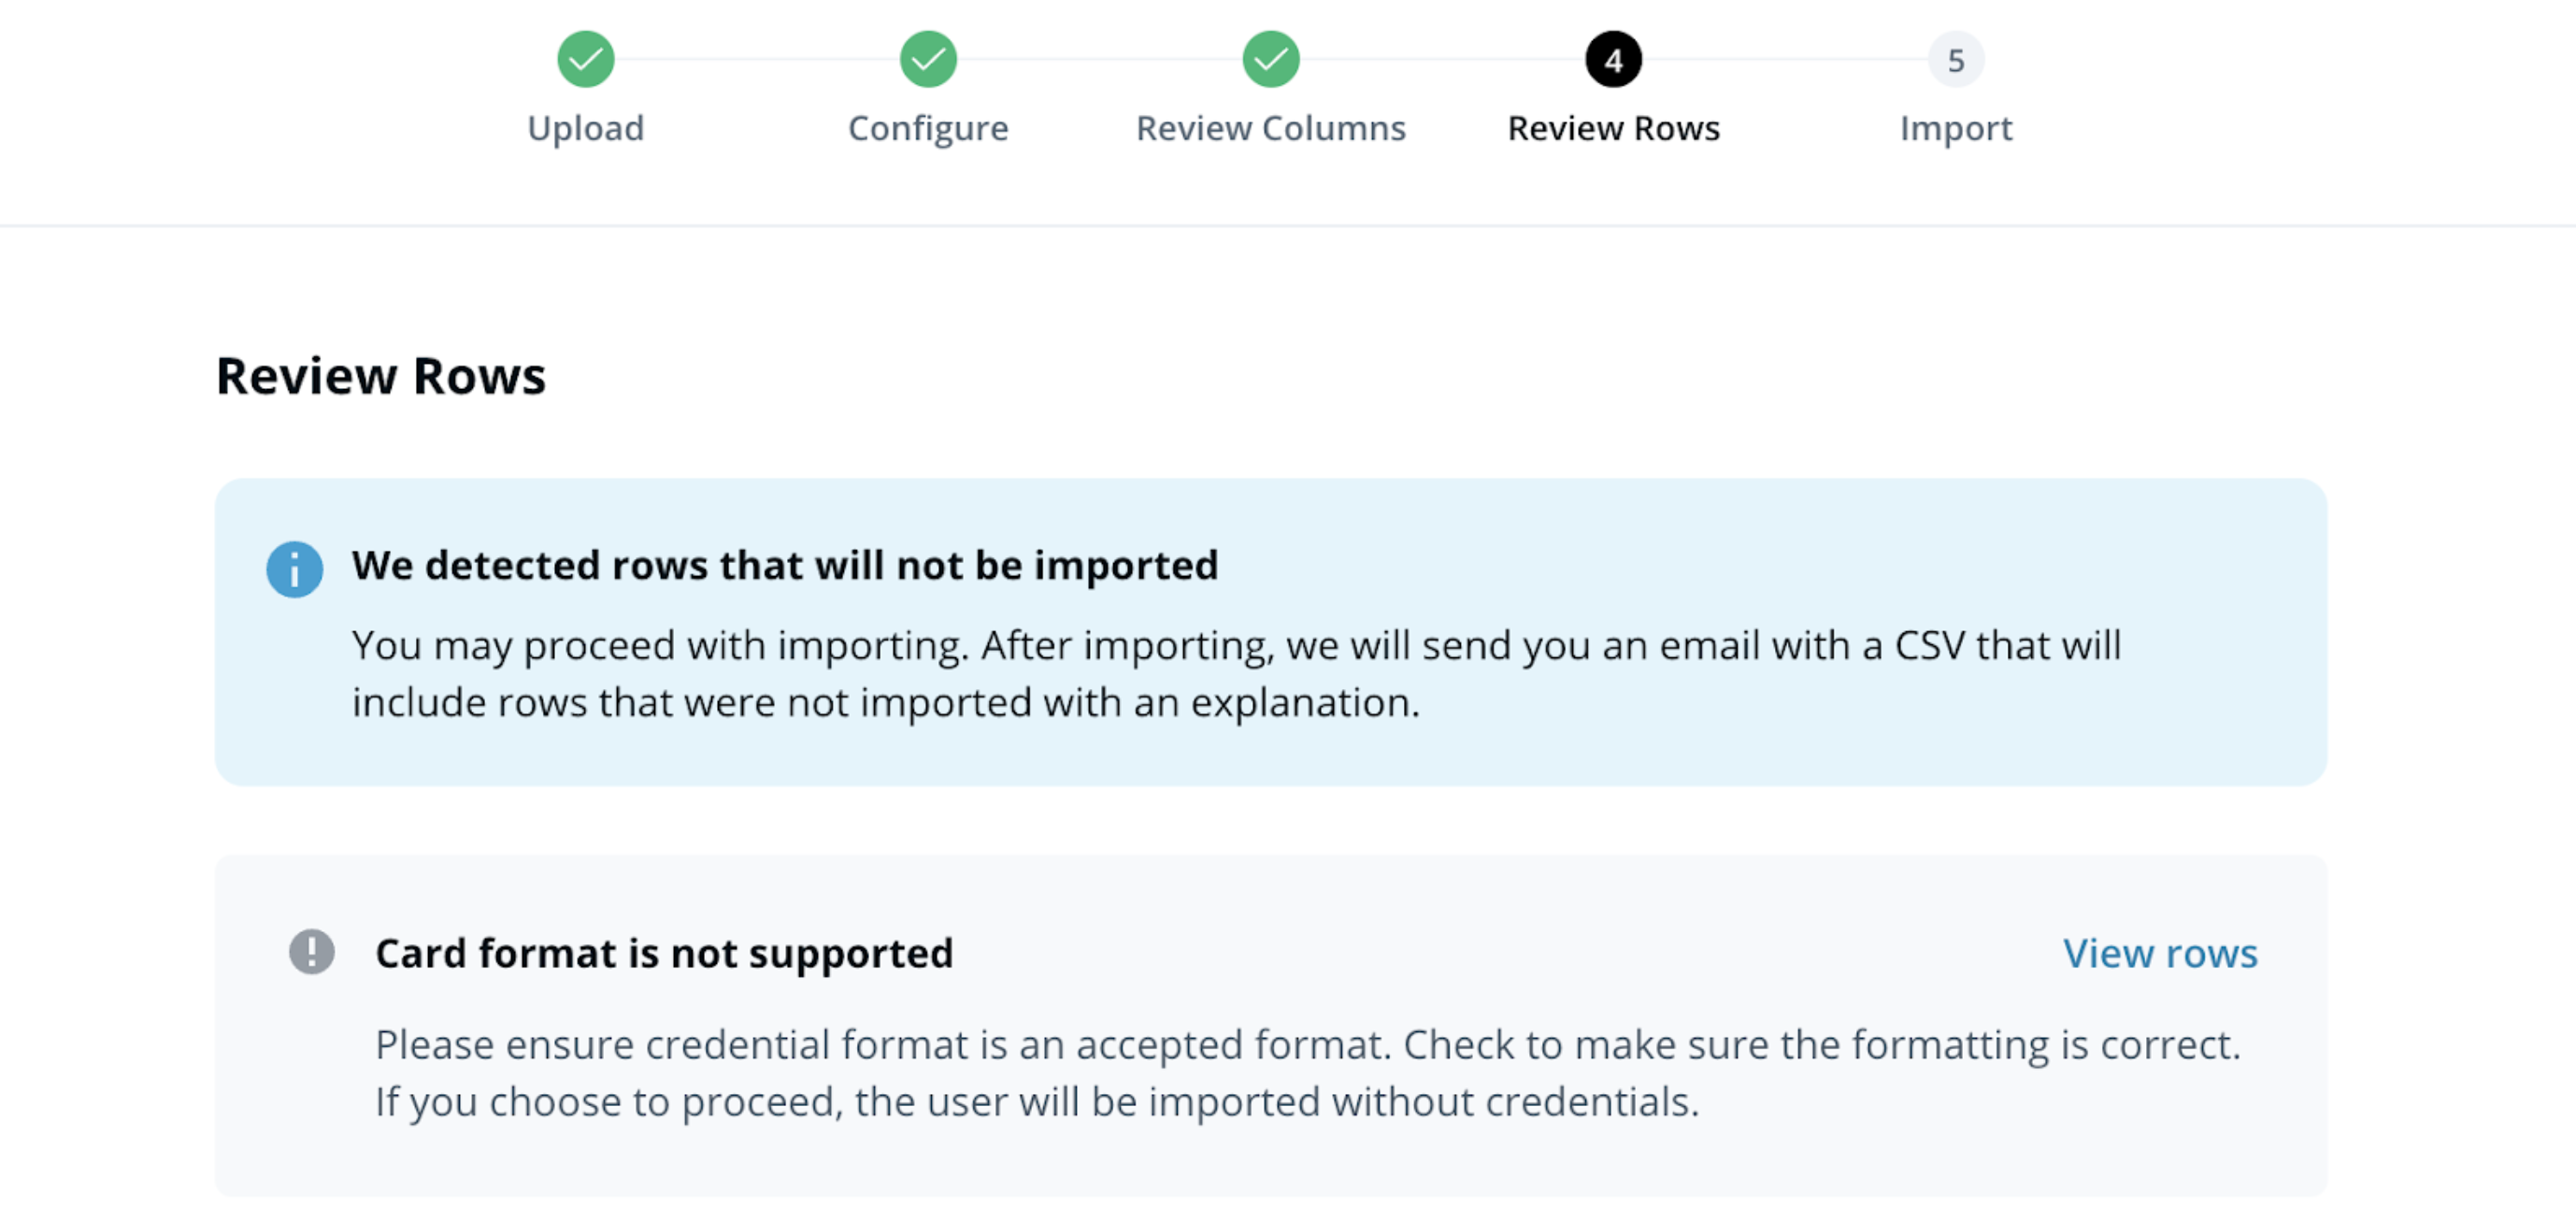Click the green checkmark above Review Columns

pos(1270,60)
